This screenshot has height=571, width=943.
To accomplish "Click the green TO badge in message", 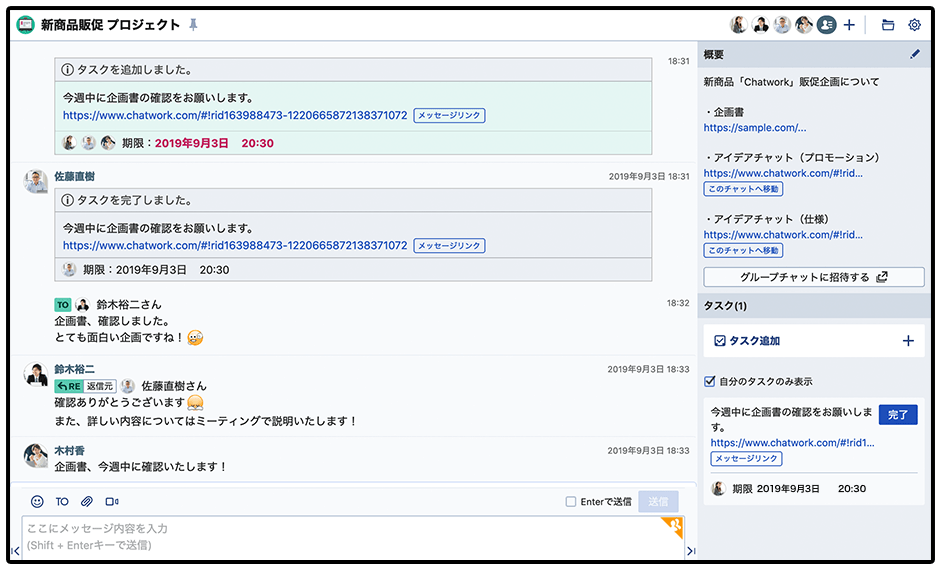I will coord(63,304).
